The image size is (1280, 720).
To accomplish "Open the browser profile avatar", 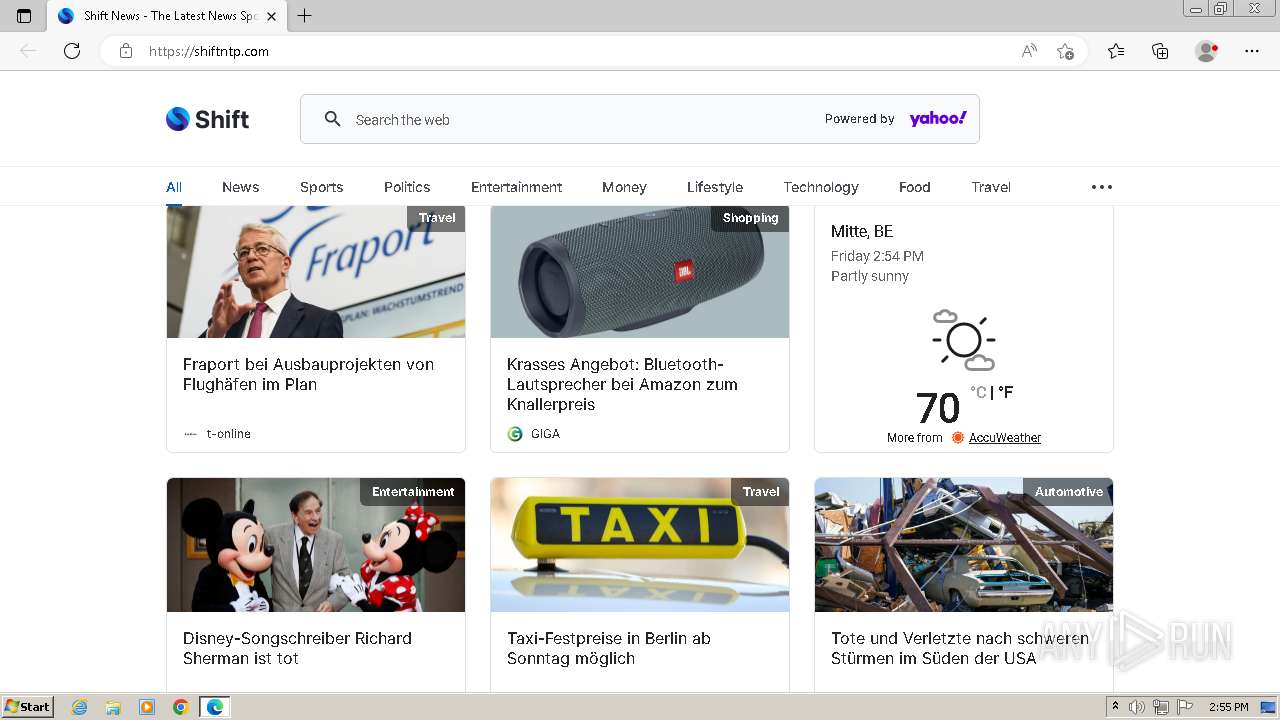I will pyautogui.click(x=1206, y=51).
